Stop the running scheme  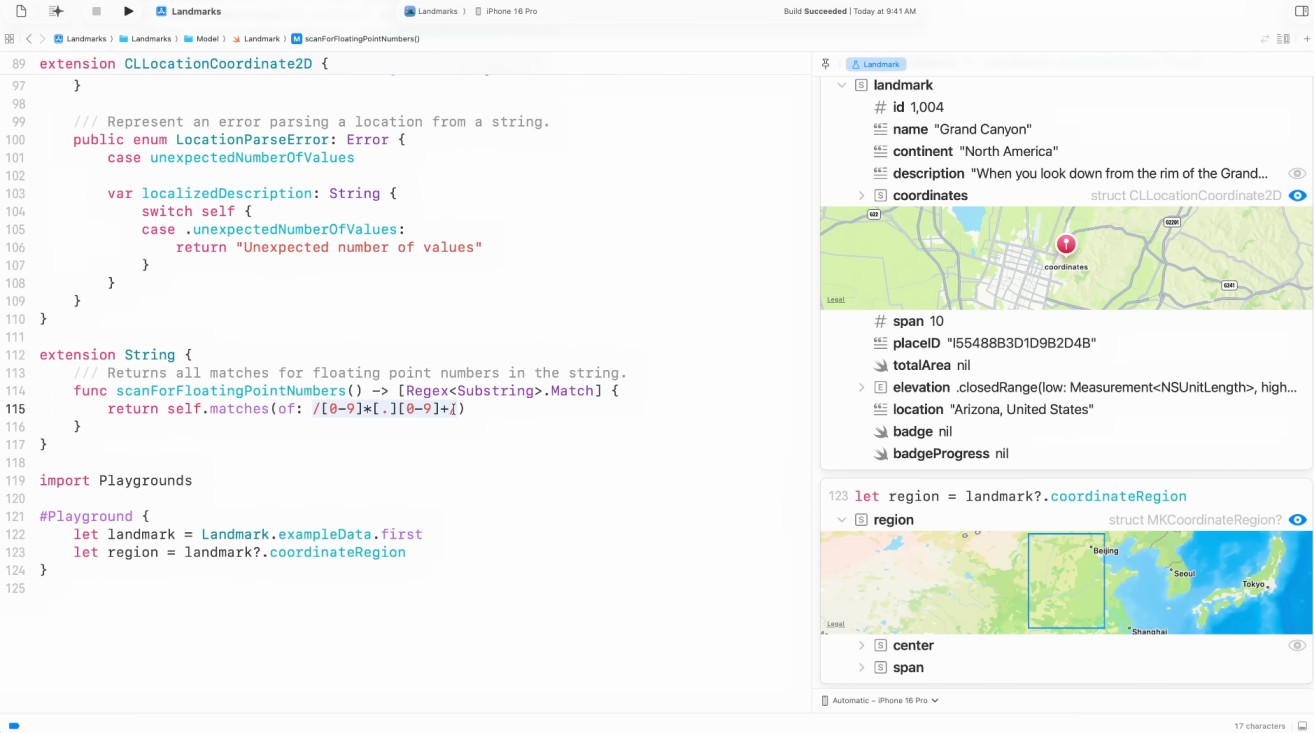click(x=96, y=11)
